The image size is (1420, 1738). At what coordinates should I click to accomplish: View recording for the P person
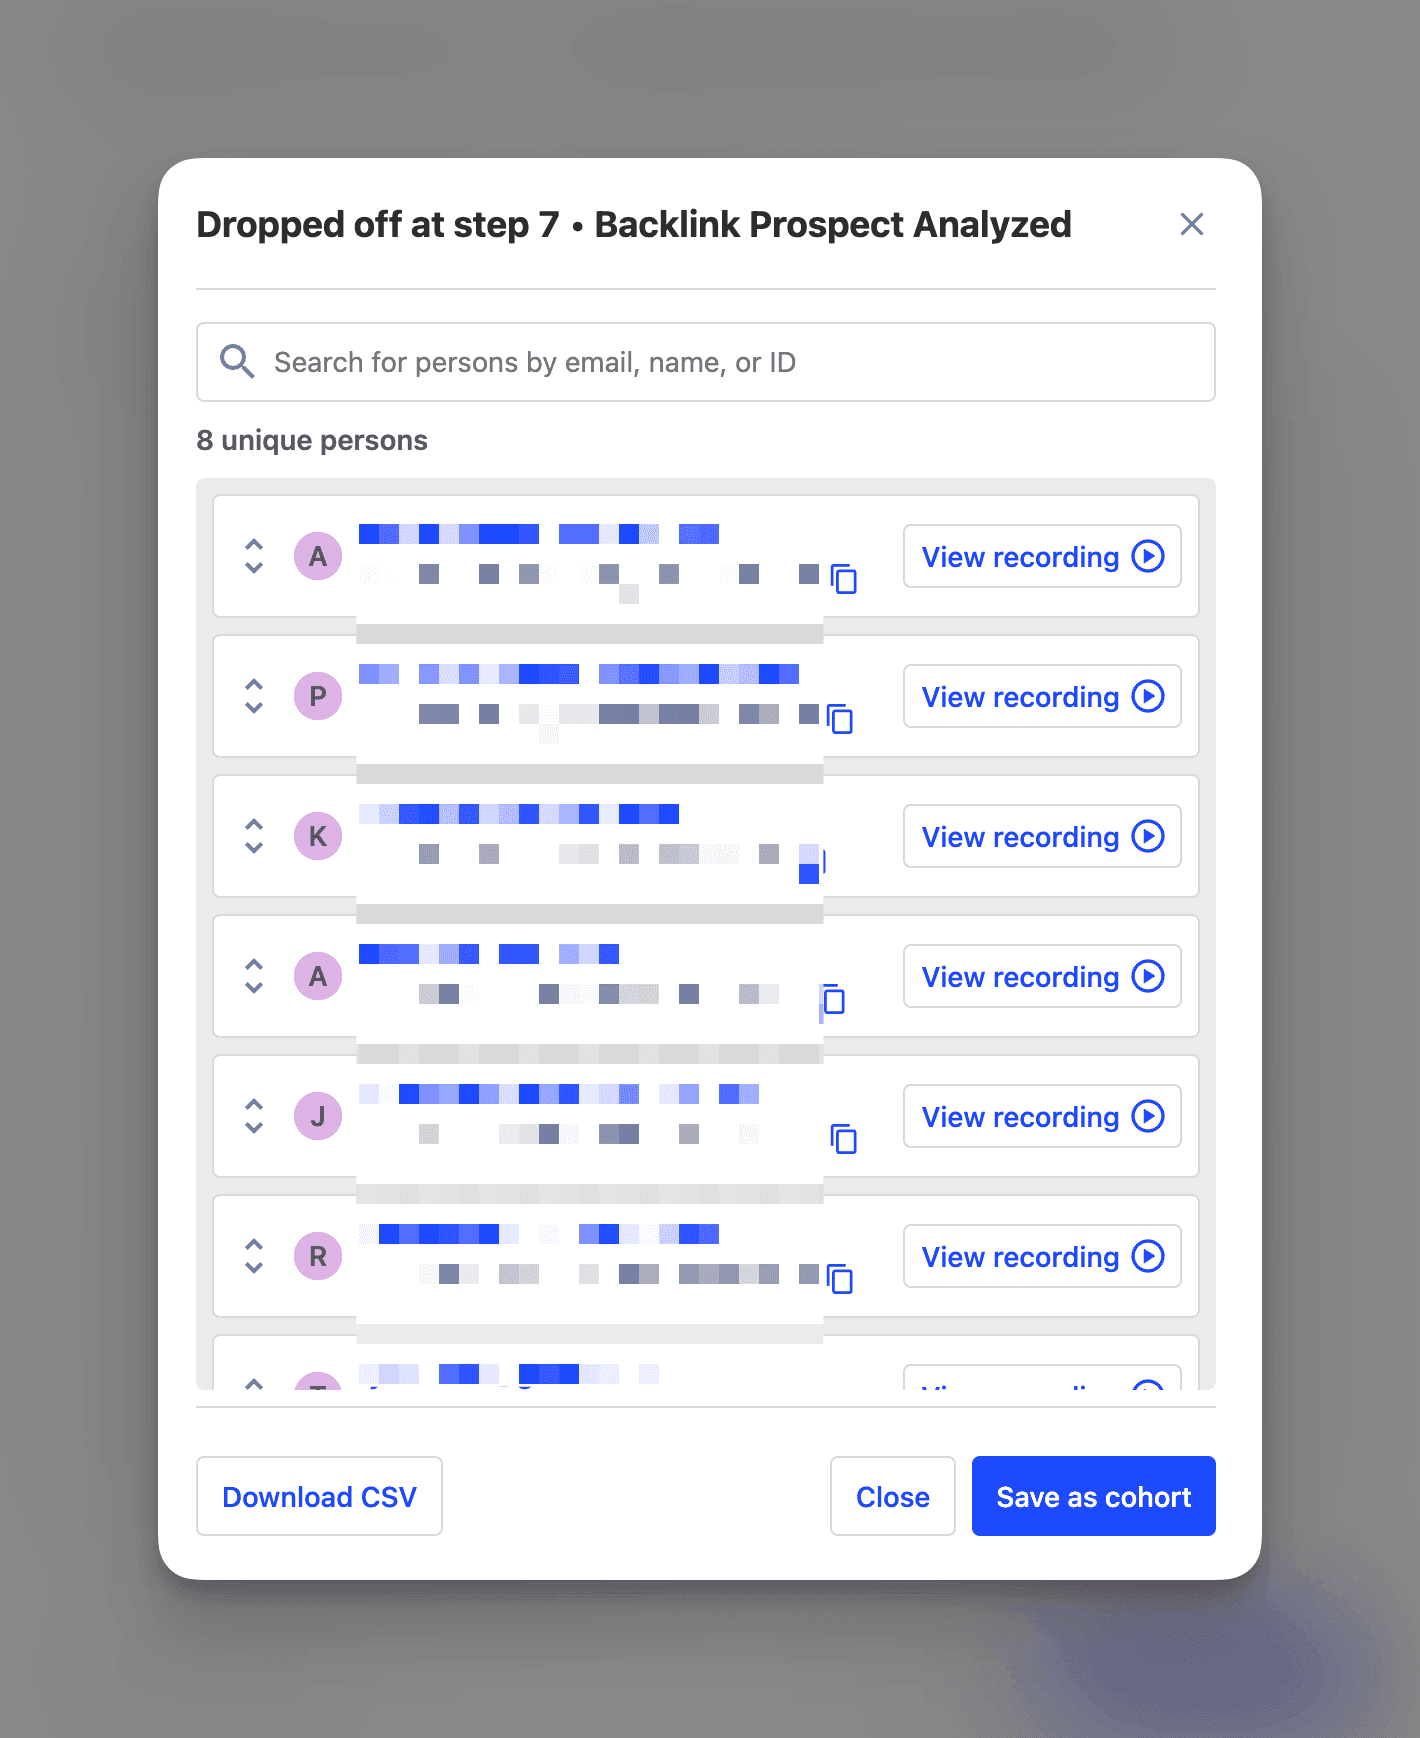tap(1041, 696)
